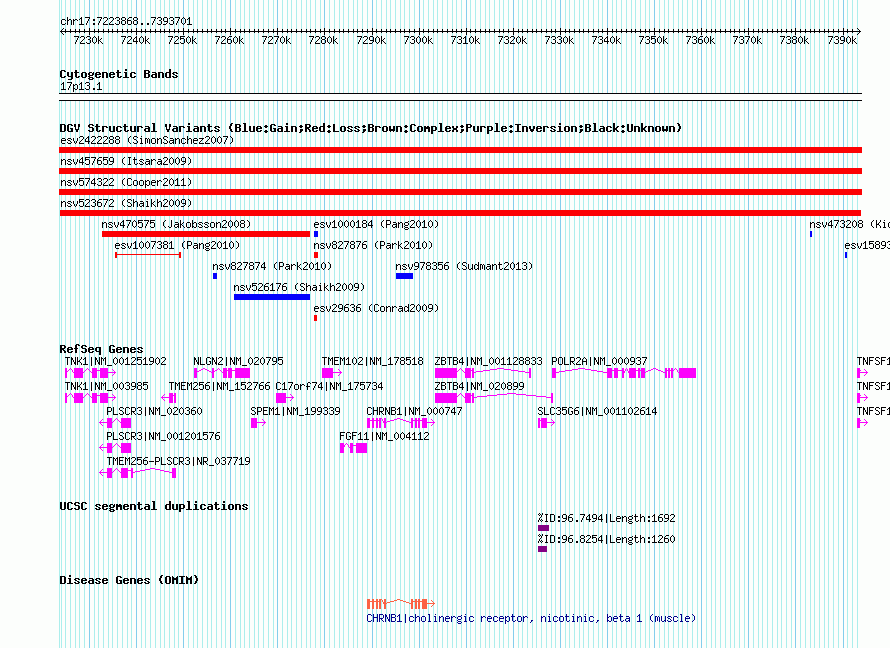Click the POLR2A|NM_000937 gene glyph
This screenshot has width=890, height=648.
coord(624,373)
